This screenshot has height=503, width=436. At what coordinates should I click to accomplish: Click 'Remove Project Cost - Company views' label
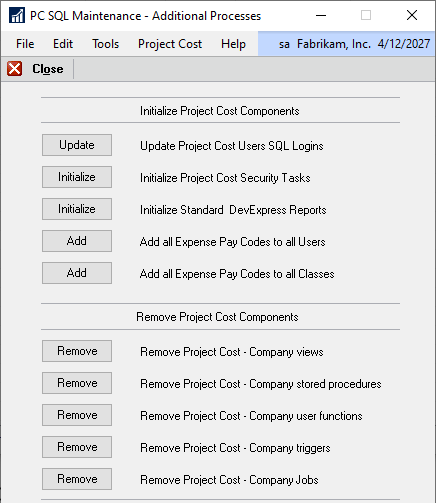(x=232, y=352)
